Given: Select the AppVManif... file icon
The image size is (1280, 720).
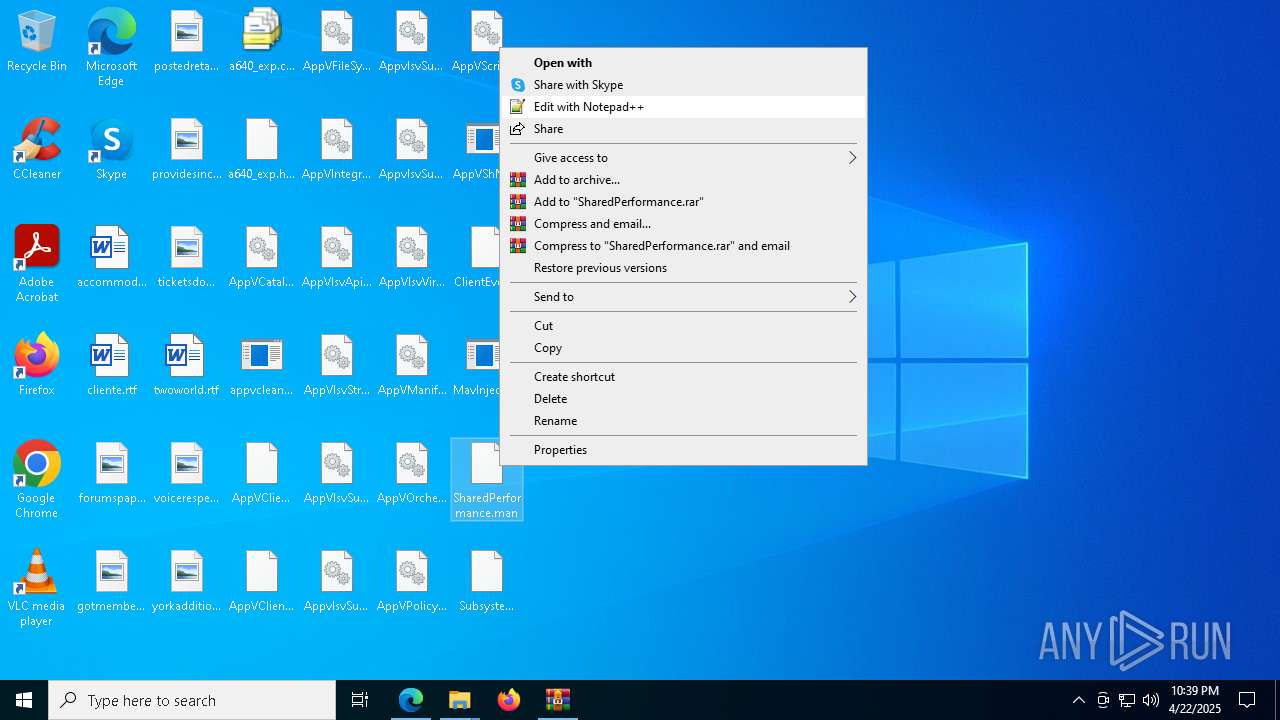Looking at the screenshot, I should 411,366.
